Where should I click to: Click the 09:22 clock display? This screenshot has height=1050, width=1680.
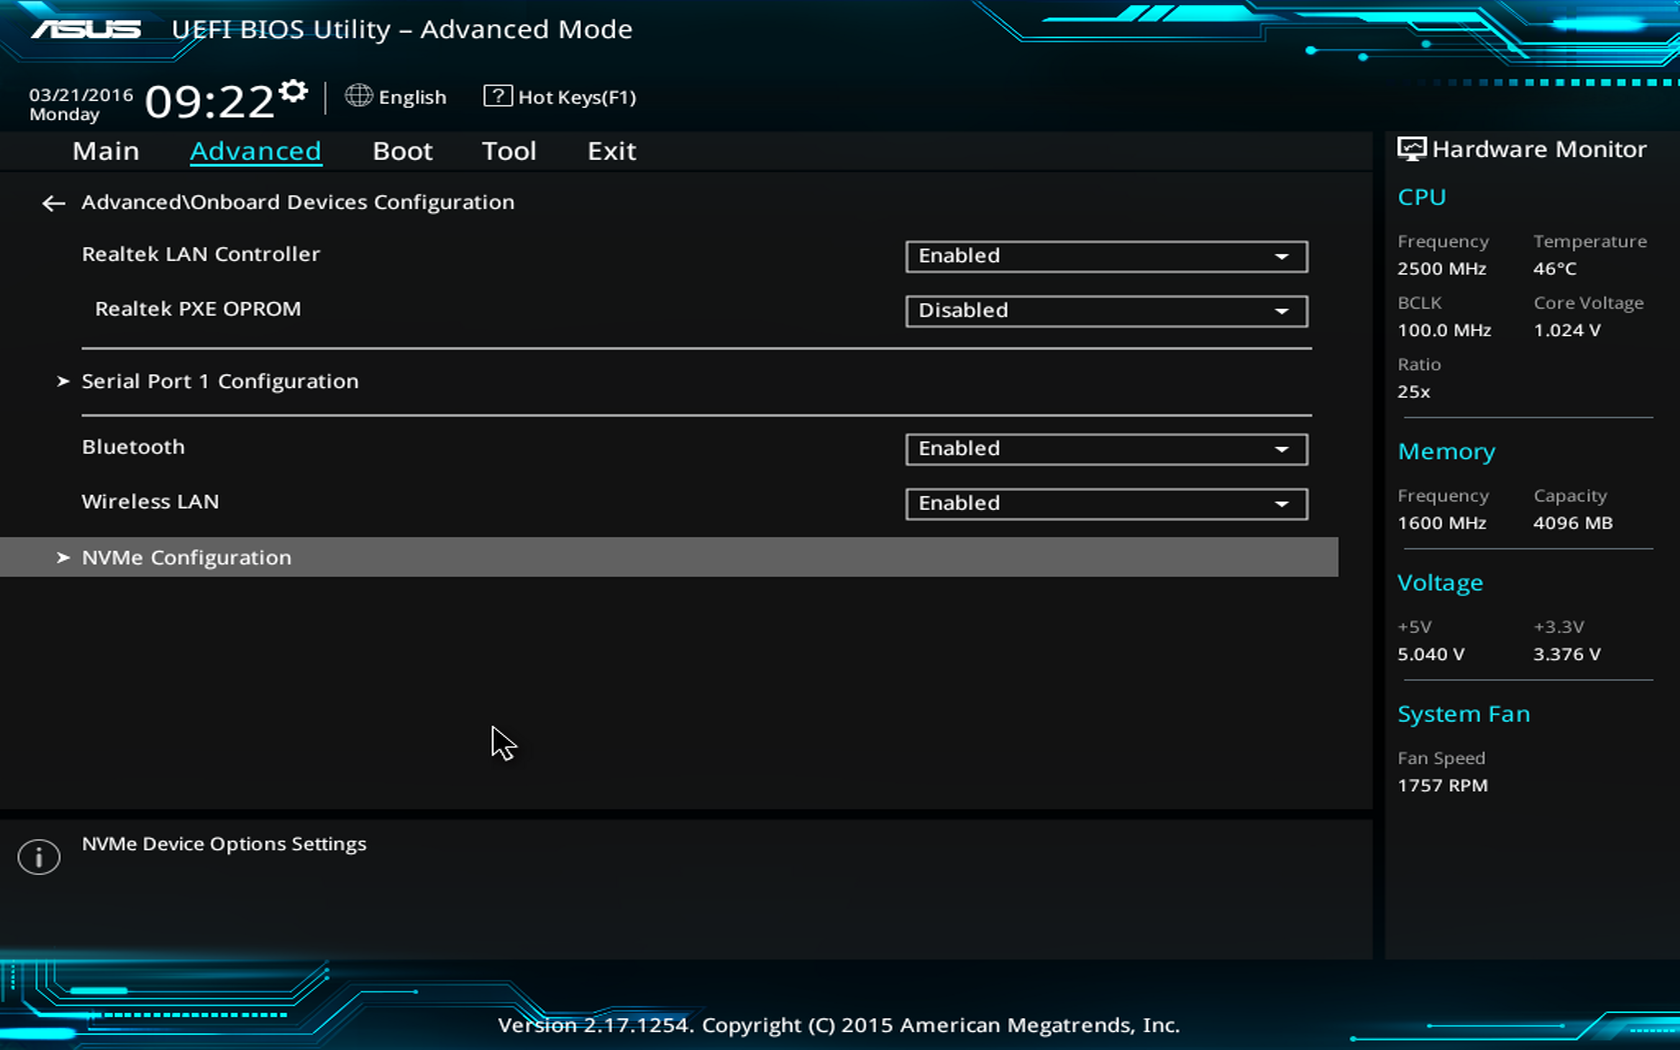(x=209, y=101)
